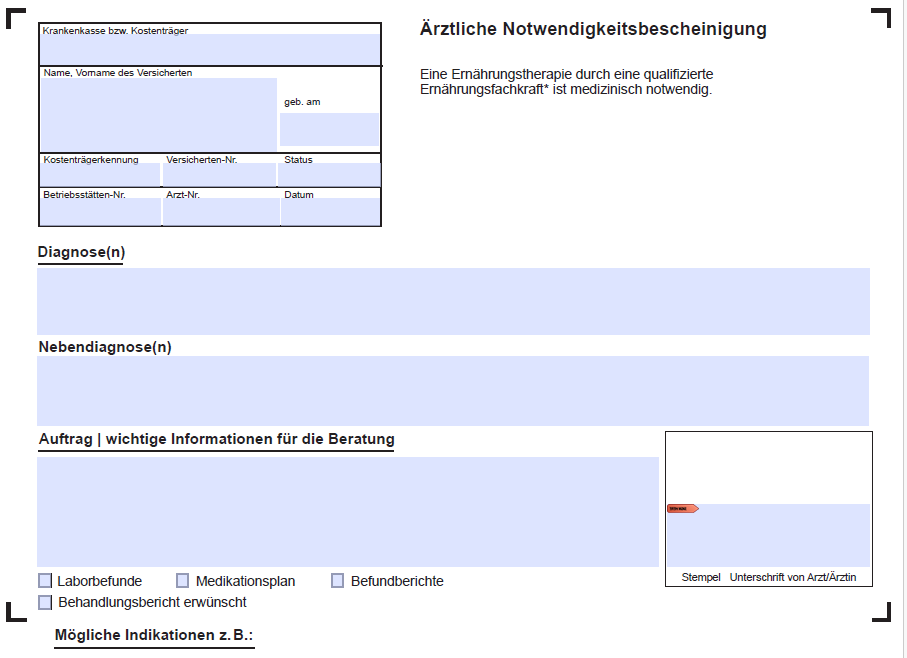The image size is (907, 658).
Task: Focus the Datum field
Action: click(x=330, y=212)
